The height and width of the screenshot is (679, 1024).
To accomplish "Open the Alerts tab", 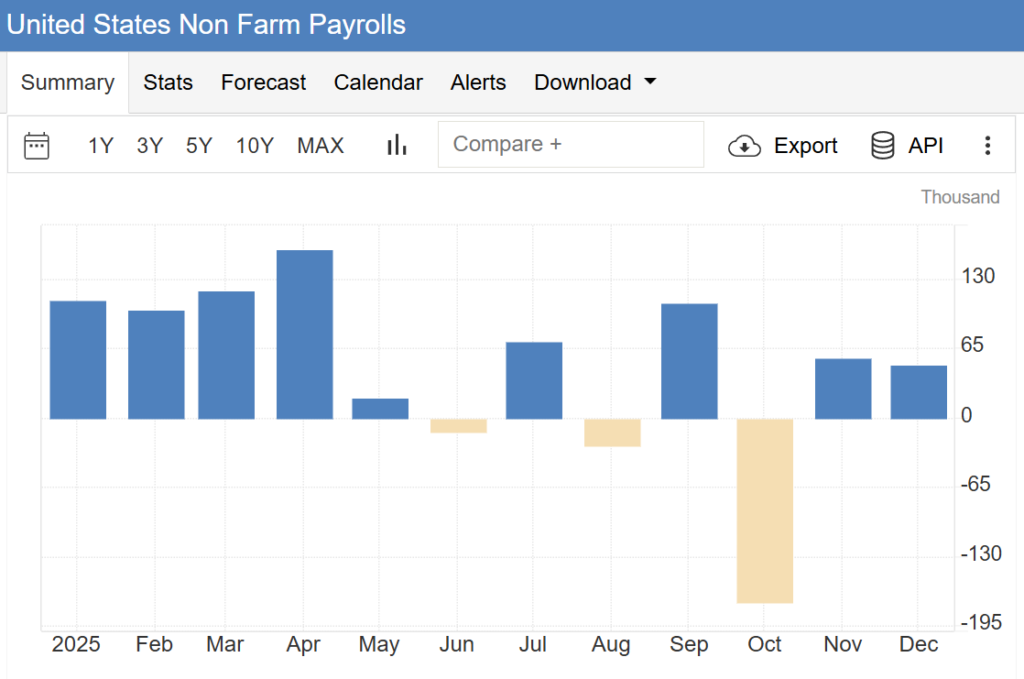I will tap(478, 82).
